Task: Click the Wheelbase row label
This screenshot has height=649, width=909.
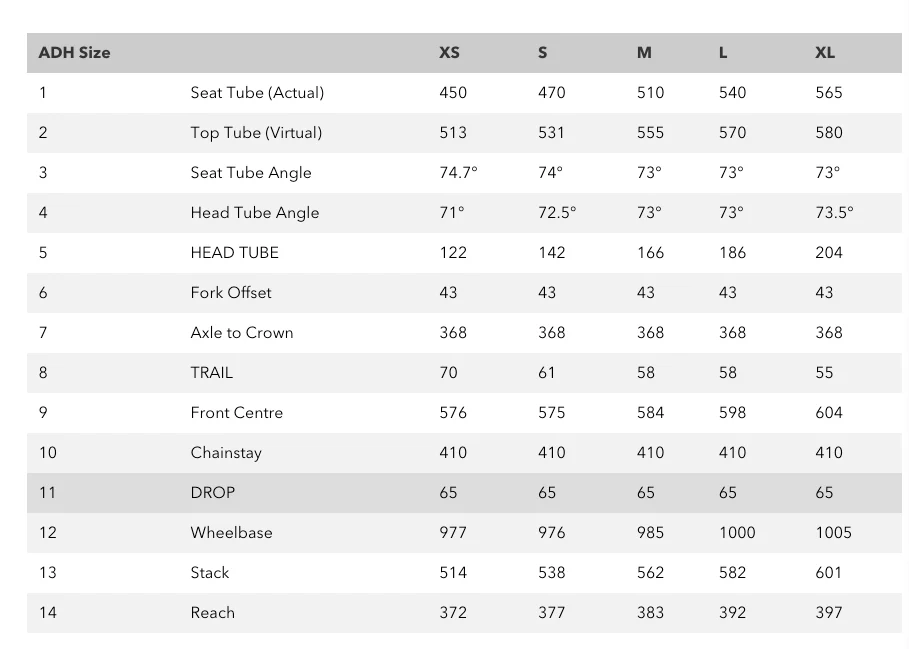Action: tap(231, 532)
